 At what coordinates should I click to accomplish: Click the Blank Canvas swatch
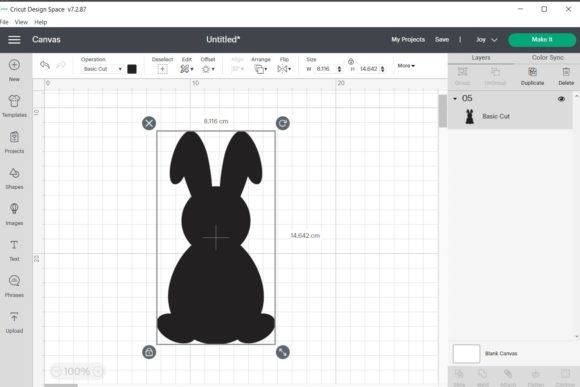(x=466, y=353)
